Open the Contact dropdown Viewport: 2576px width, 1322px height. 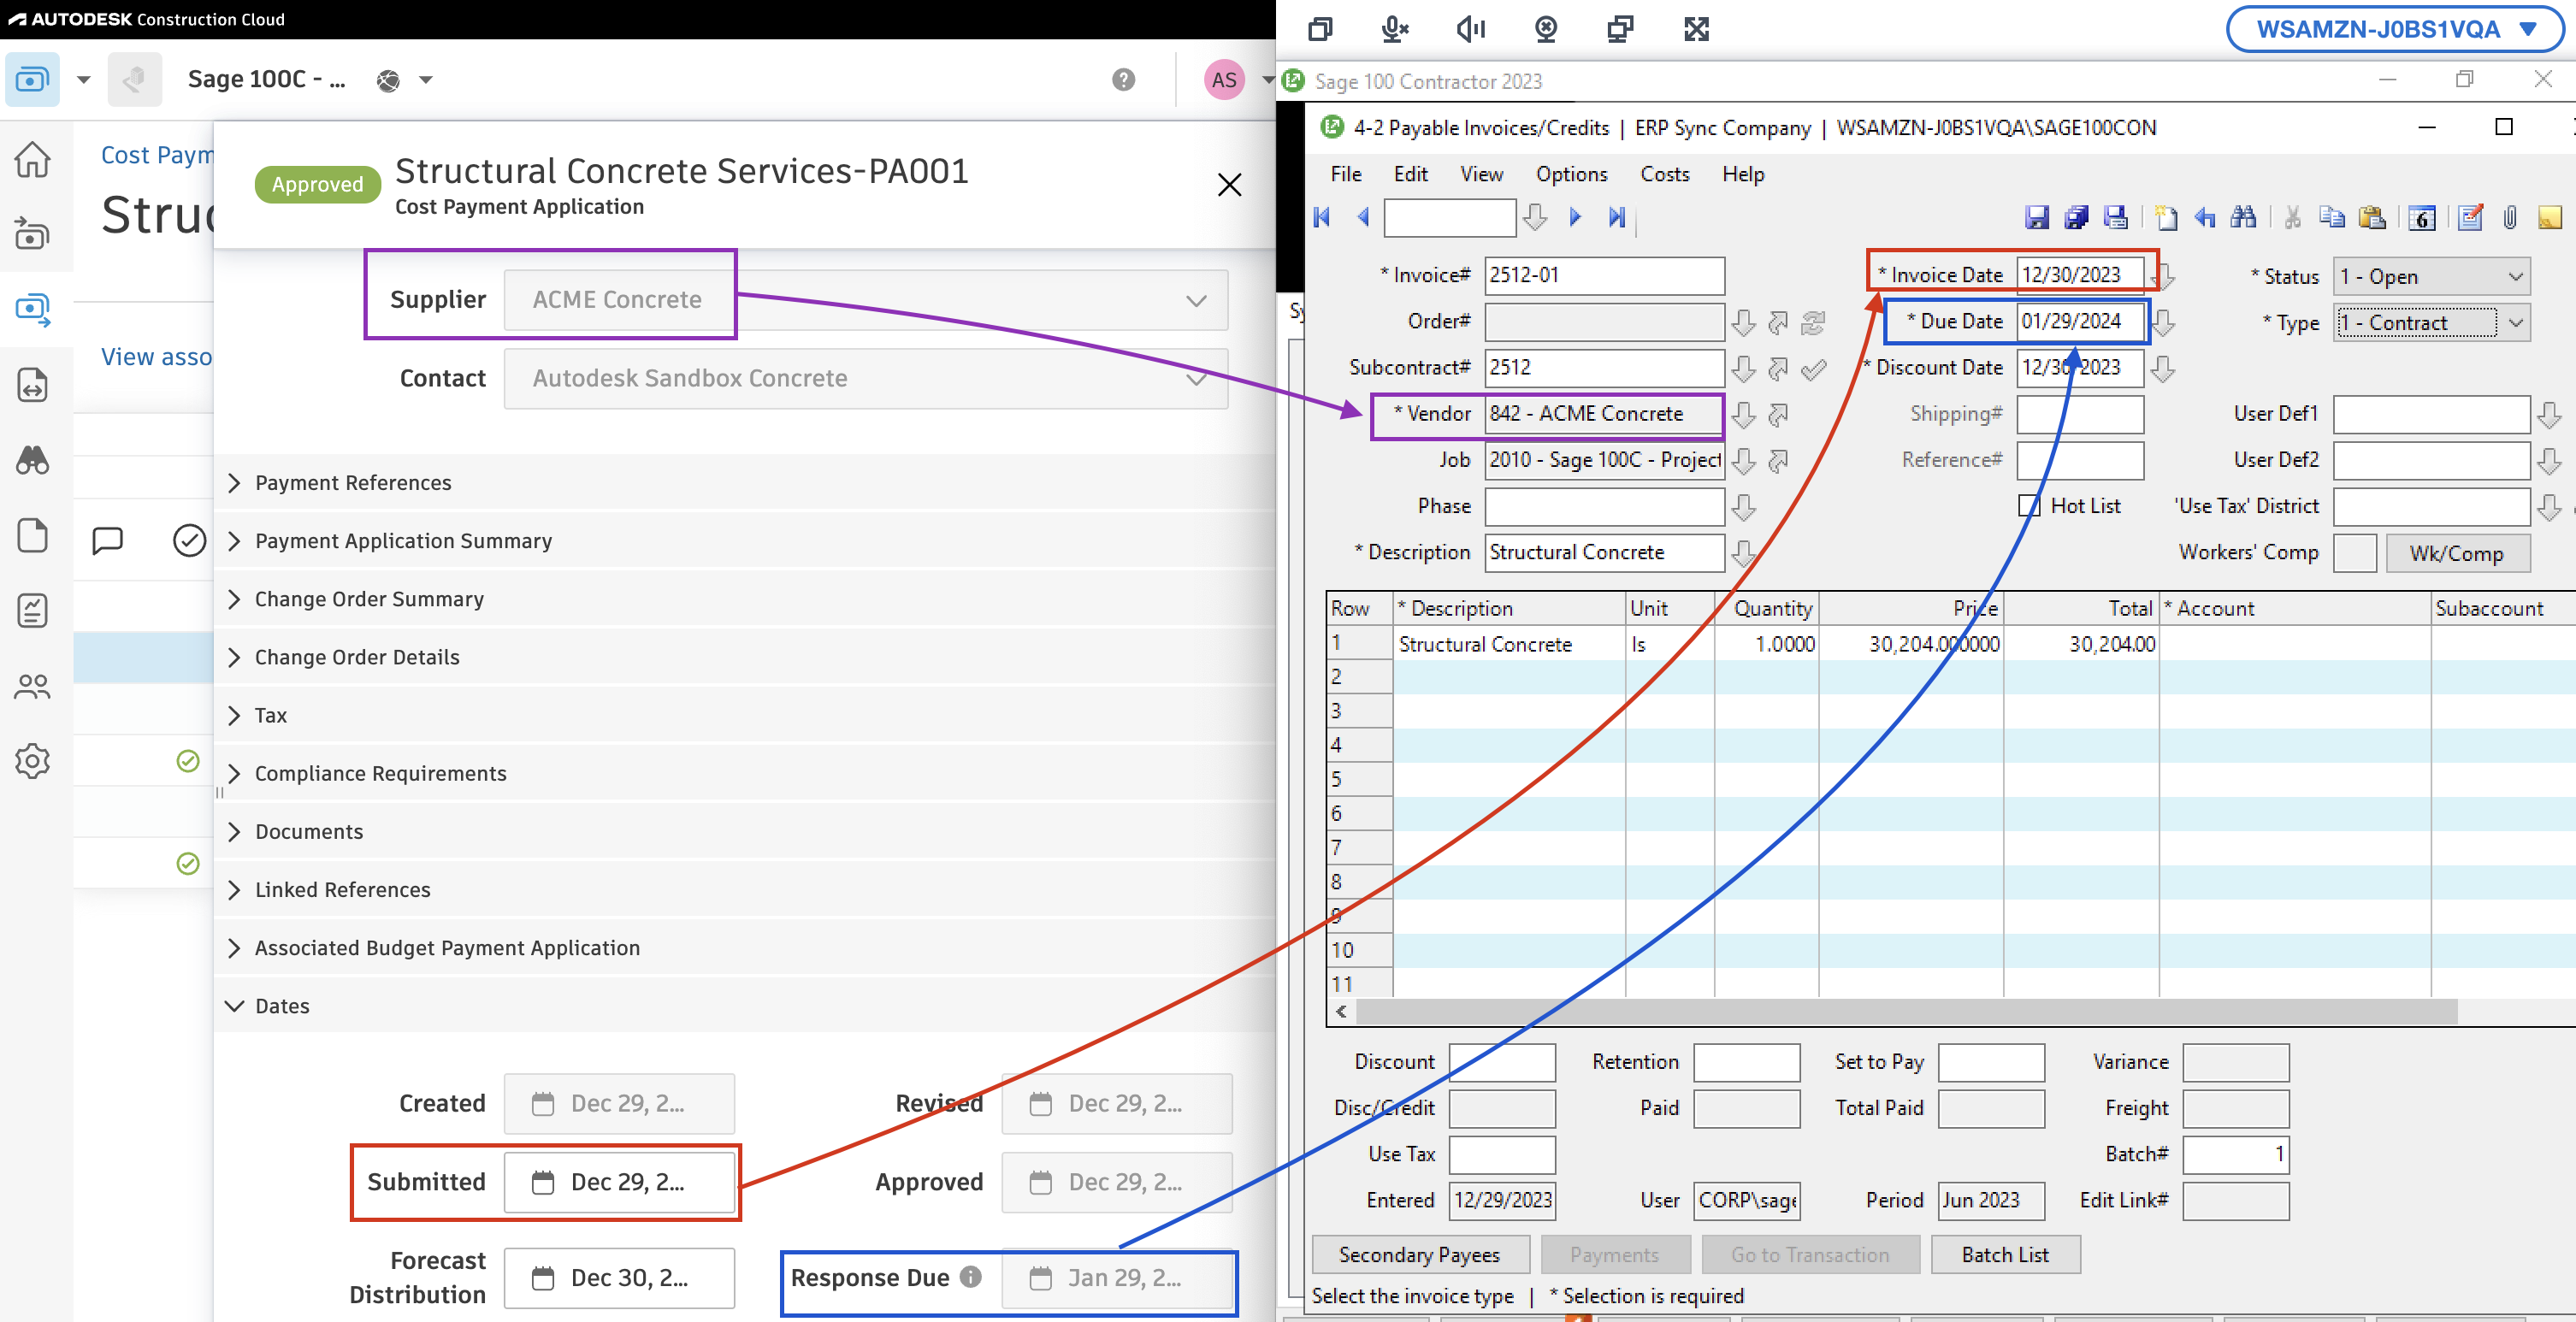[866, 378]
